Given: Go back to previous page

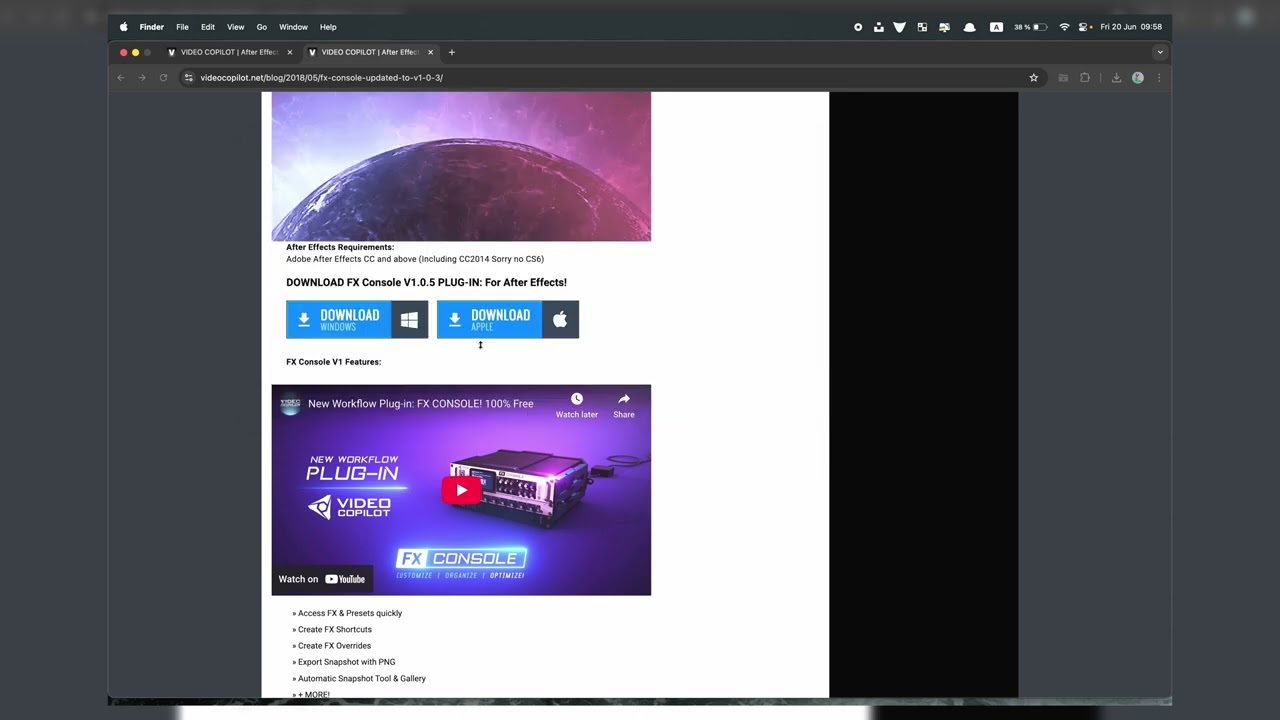Looking at the screenshot, I should [x=121, y=78].
